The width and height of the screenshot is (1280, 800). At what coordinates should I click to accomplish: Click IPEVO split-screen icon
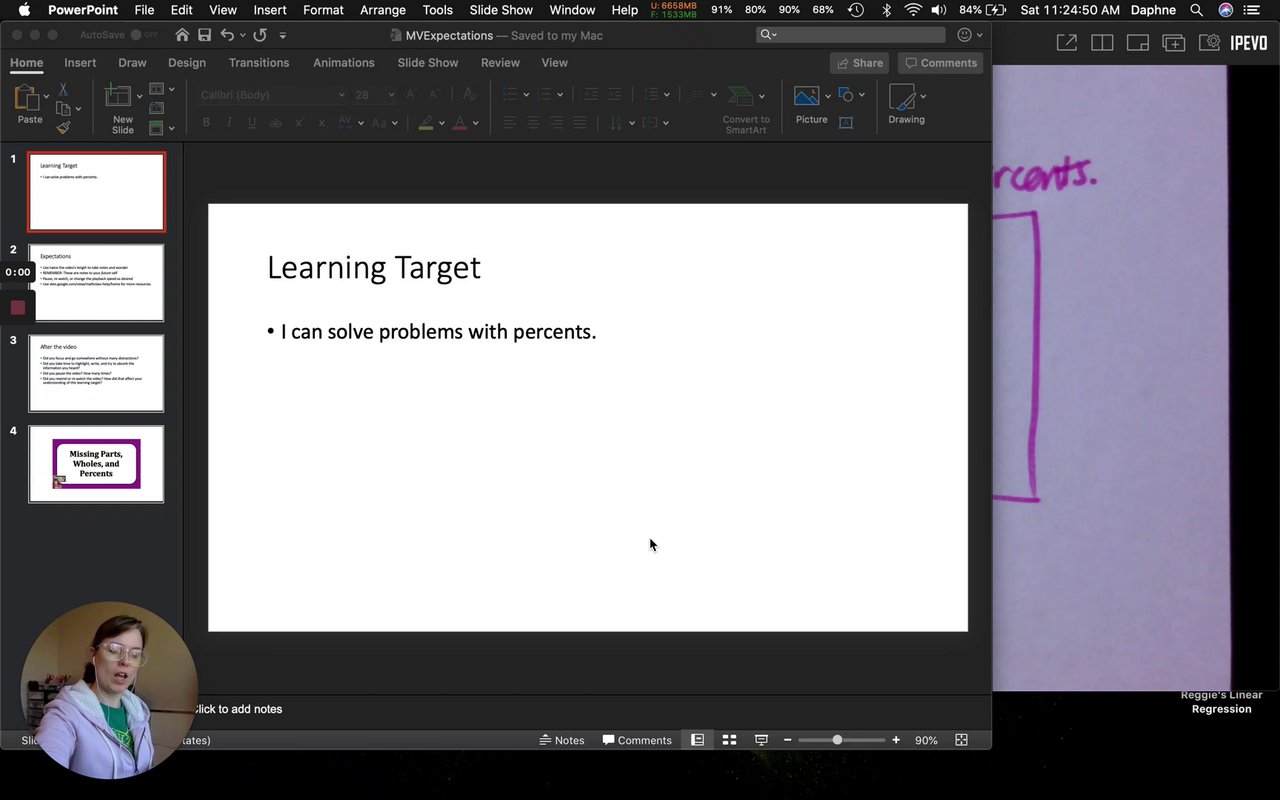(x=1102, y=43)
